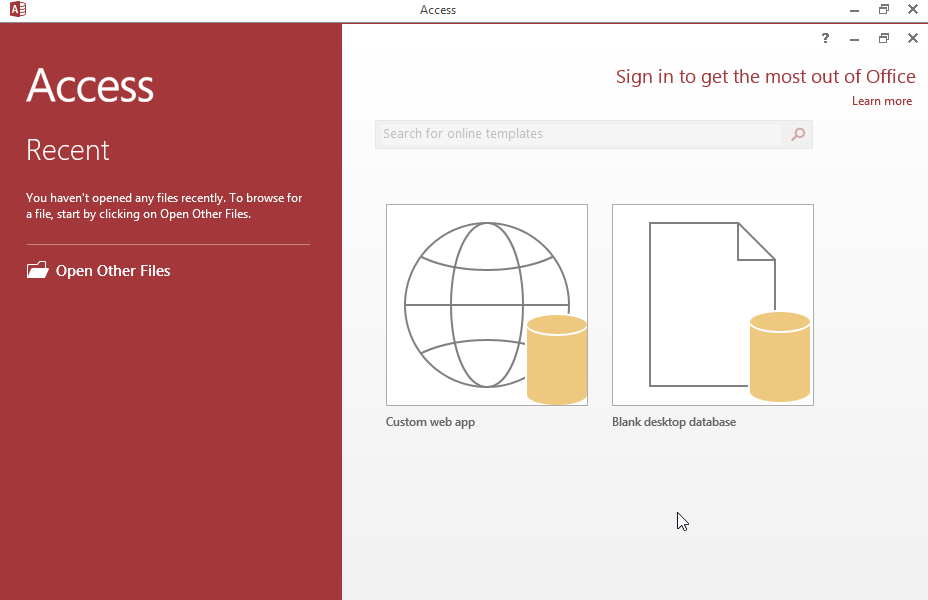The width and height of the screenshot is (928, 600).
Task: Restore the outer Access title bar window
Action: pos(884,9)
